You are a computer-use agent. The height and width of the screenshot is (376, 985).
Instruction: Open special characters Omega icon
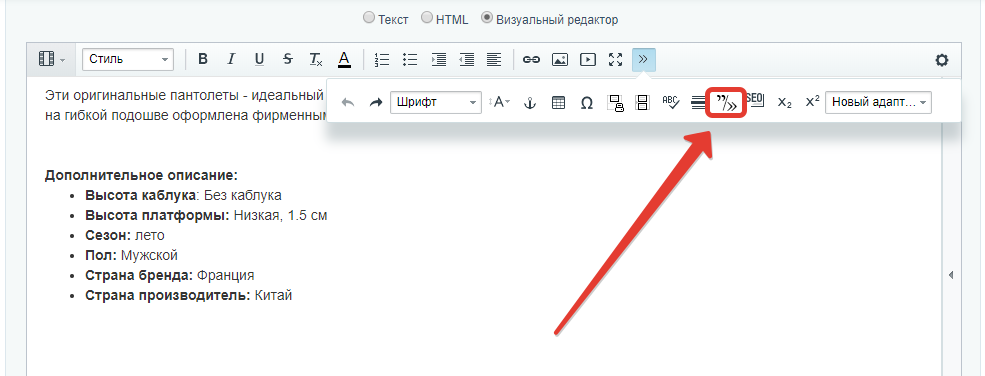587,103
